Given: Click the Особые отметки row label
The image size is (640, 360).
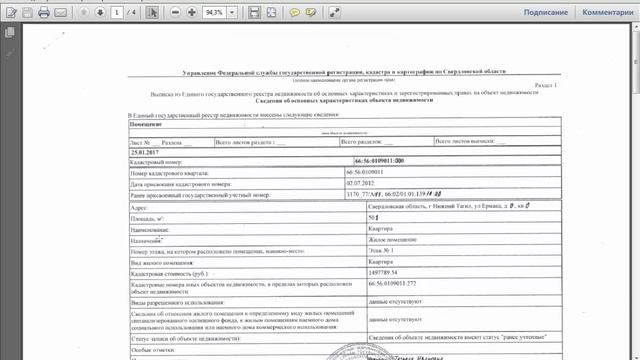Looking at the screenshot, I should pyautogui.click(x=153, y=350).
